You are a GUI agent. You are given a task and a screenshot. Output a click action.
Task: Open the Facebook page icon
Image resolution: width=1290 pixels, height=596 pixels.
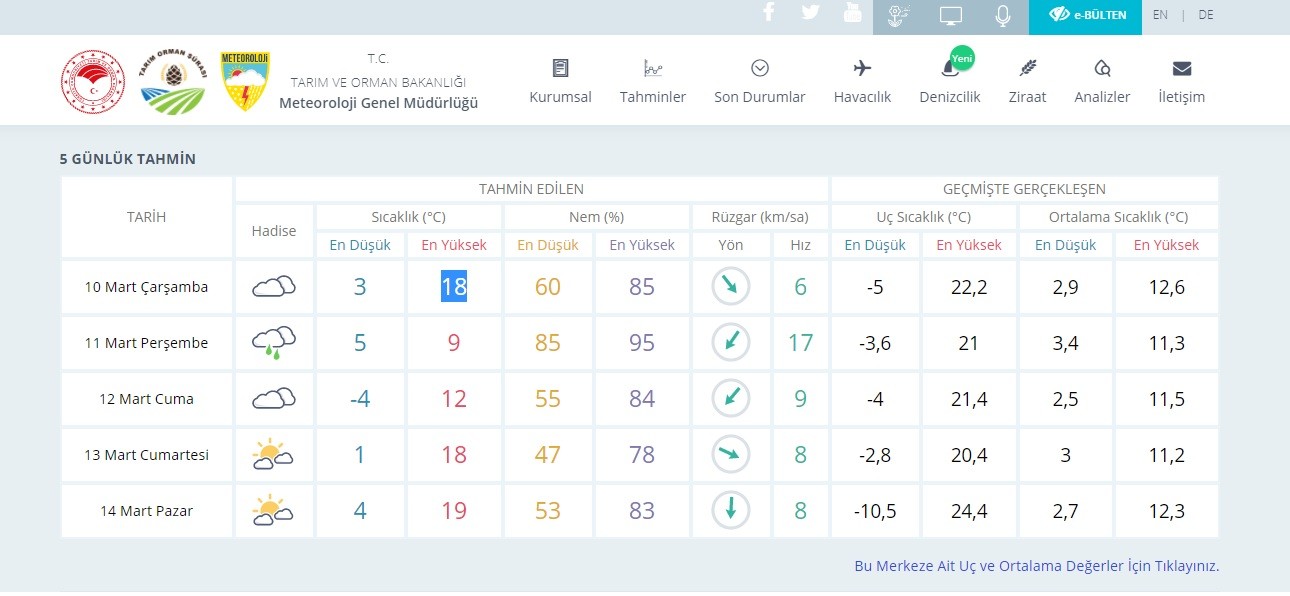tap(769, 13)
